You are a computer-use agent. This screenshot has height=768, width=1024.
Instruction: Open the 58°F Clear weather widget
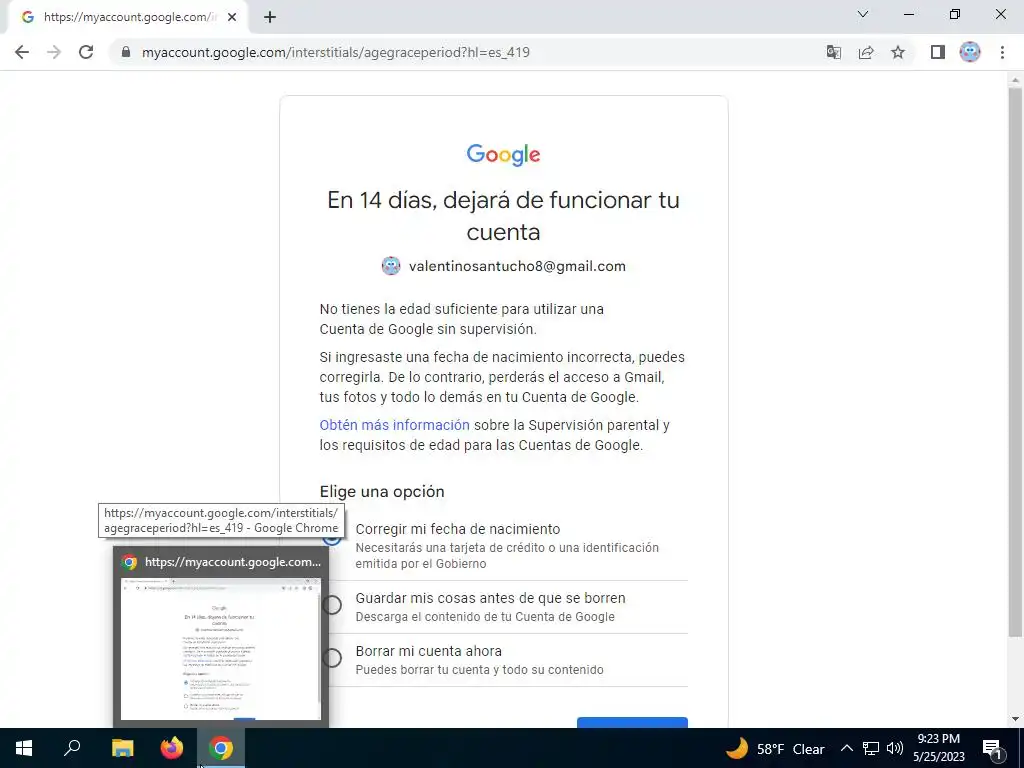(x=775, y=748)
